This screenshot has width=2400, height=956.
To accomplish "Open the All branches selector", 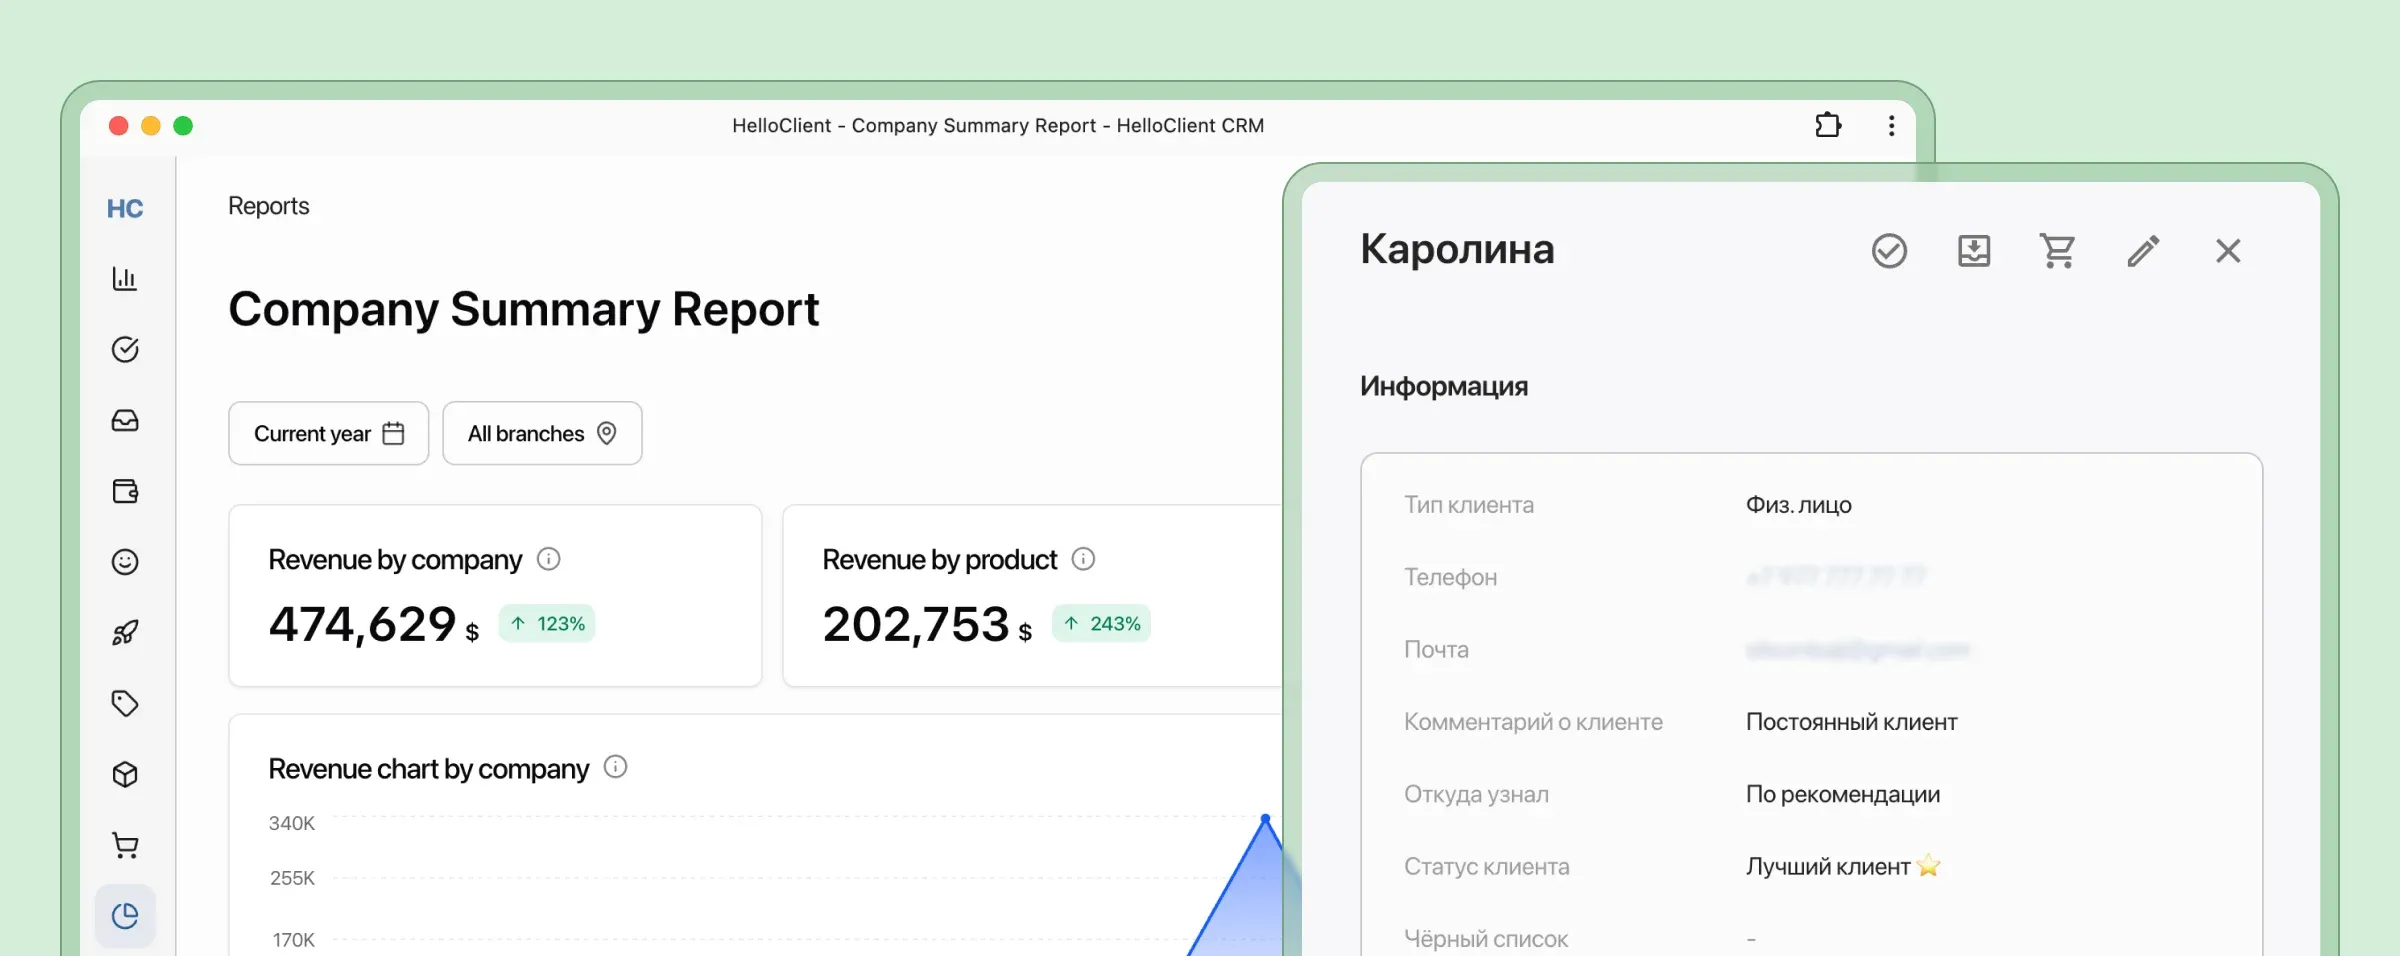I will [x=541, y=433].
